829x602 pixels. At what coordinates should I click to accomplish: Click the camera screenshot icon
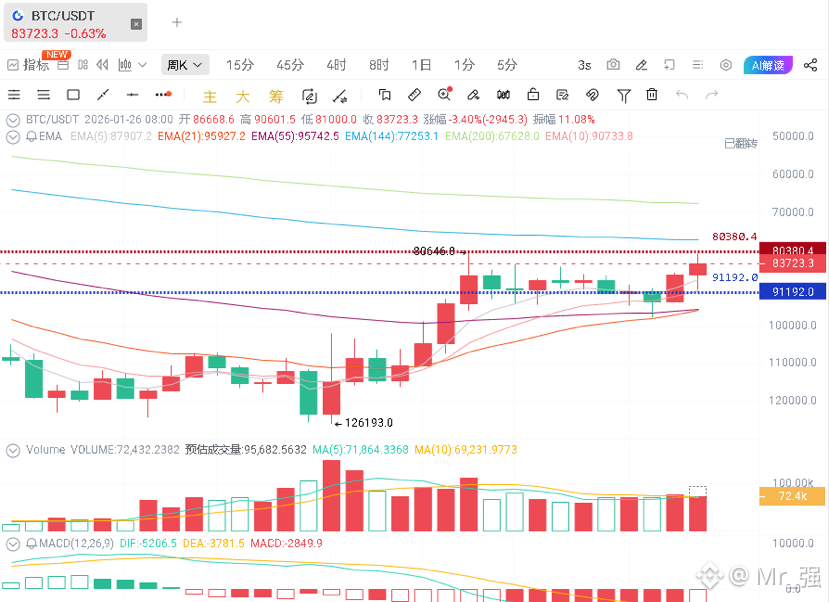pos(613,65)
